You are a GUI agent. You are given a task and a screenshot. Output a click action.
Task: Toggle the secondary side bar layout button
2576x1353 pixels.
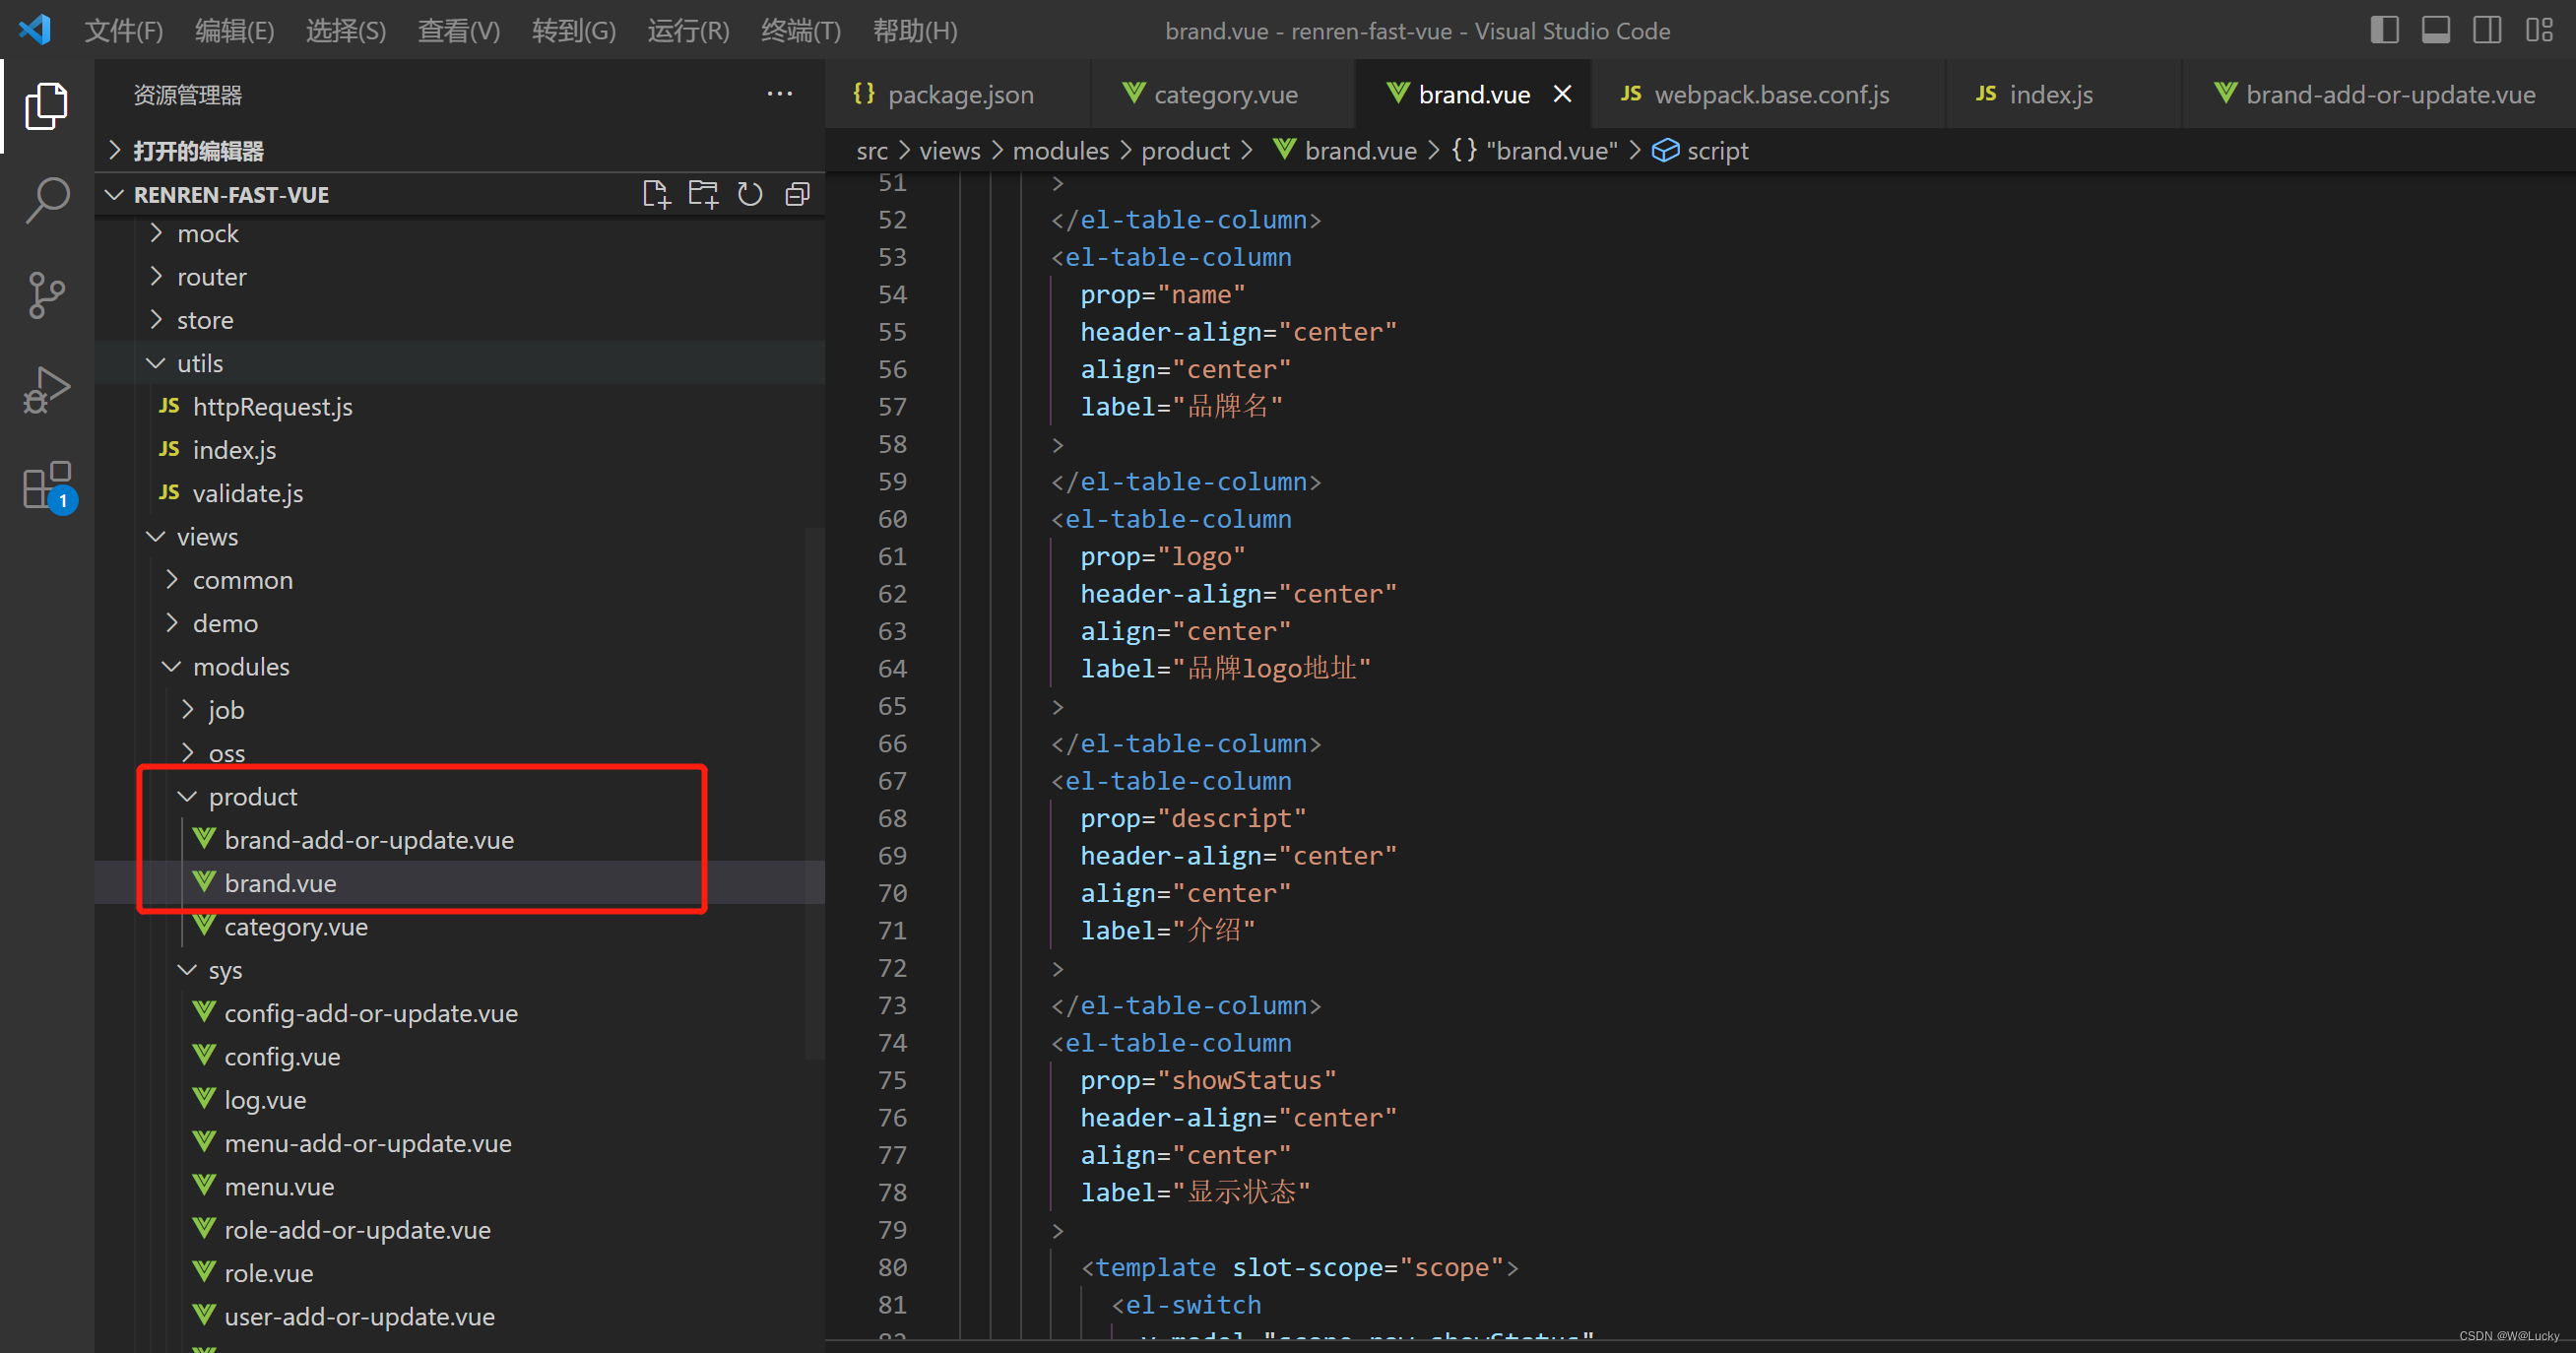coord(2487,30)
